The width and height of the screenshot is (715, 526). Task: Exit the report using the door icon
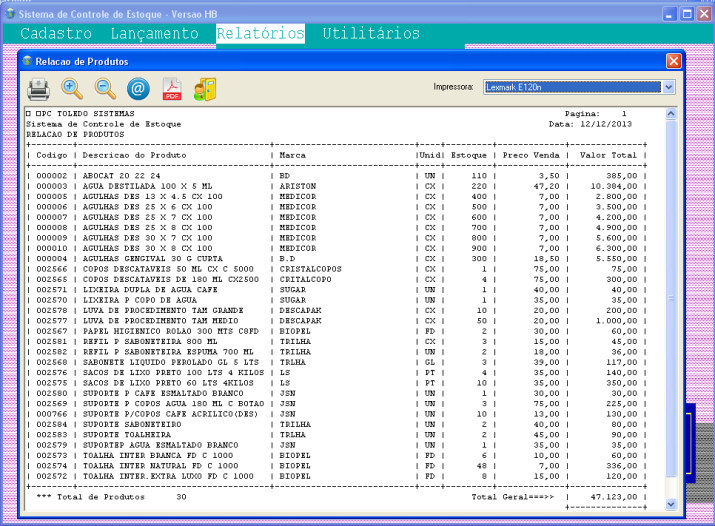[204, 89]
